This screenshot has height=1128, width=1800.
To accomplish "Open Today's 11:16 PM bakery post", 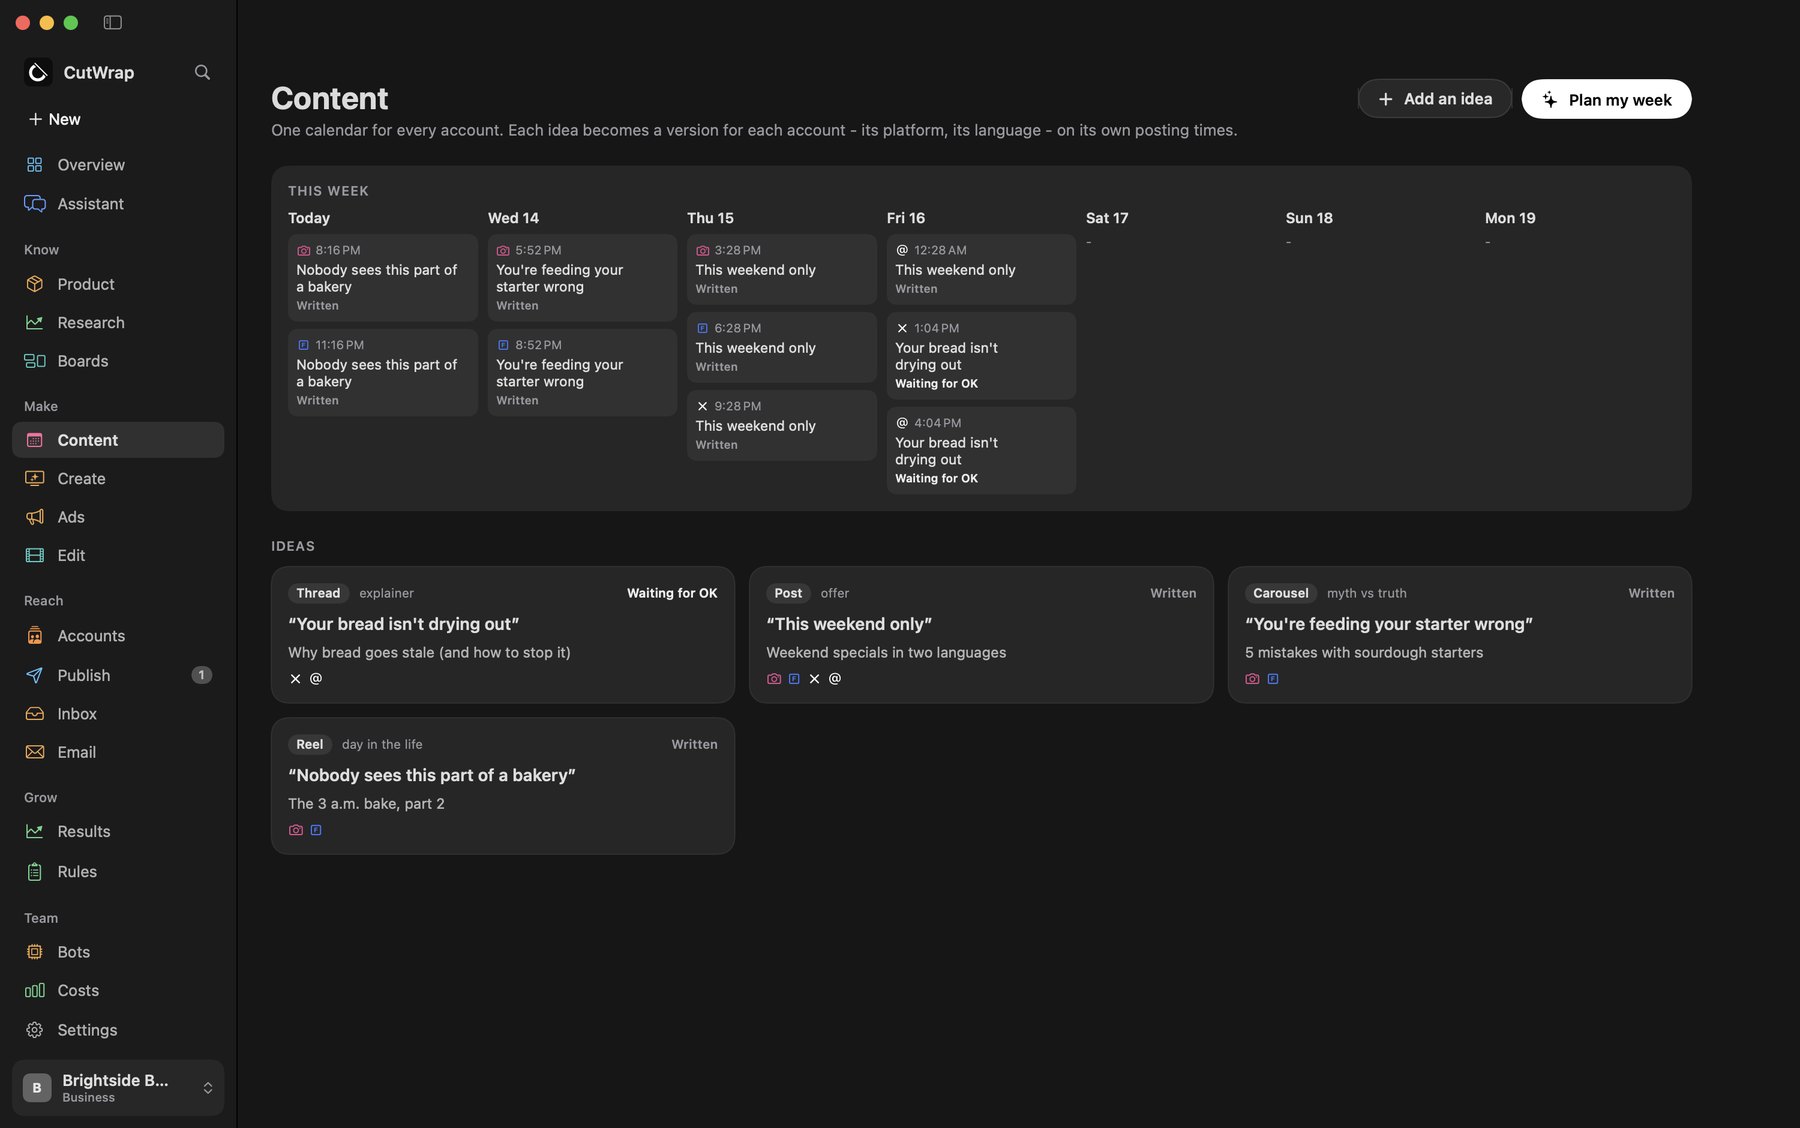I will [x=383, y=373].
